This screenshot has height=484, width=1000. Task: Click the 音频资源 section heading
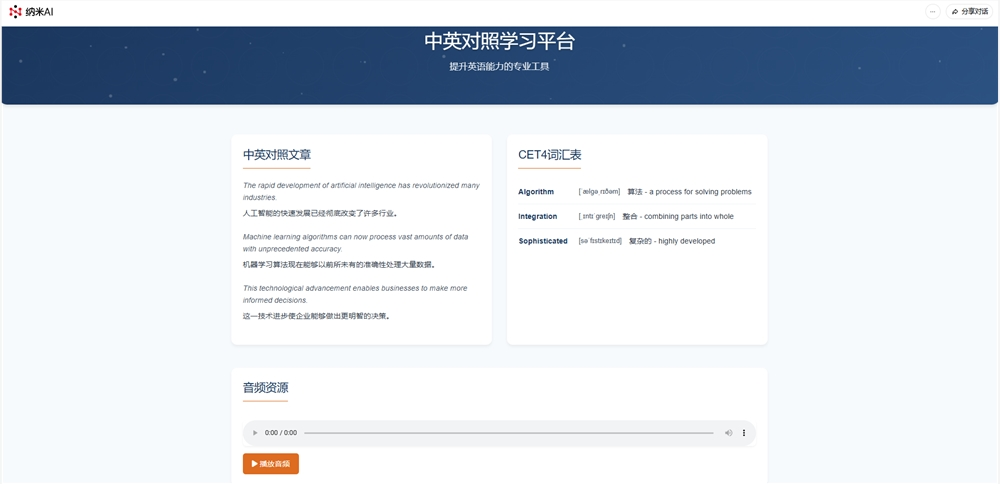265,388
